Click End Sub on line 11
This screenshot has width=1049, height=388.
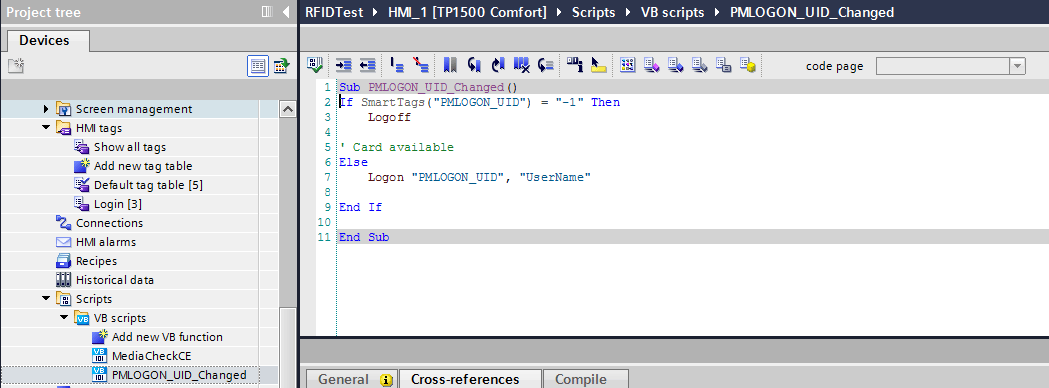click(x=364, y=237)
